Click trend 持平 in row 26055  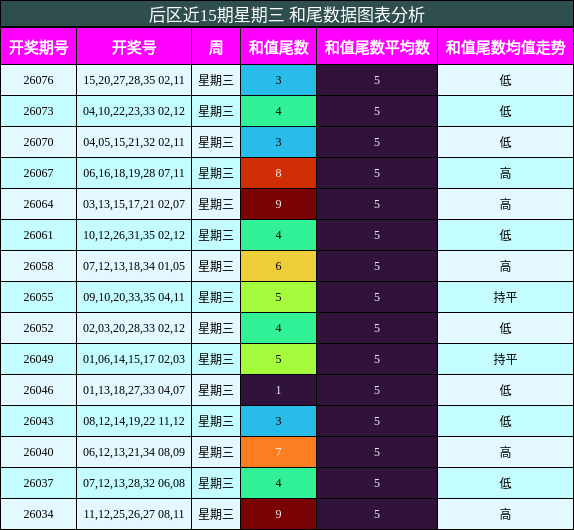(506, 297)
